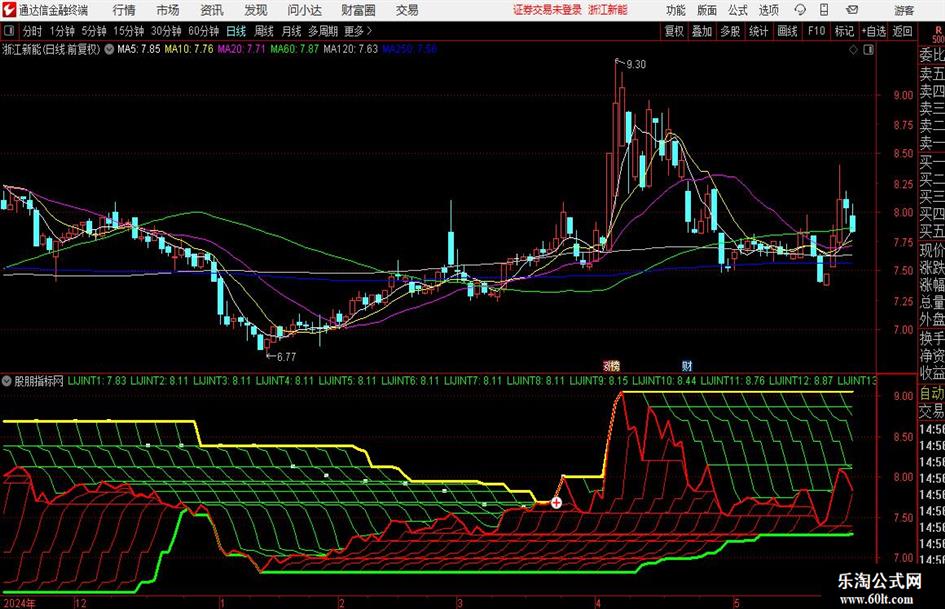The width and height of the screenshot is (945, 609).
Task: Expand the 股朋指标网 indicator dropdown
Action: [x=7, y=381]
